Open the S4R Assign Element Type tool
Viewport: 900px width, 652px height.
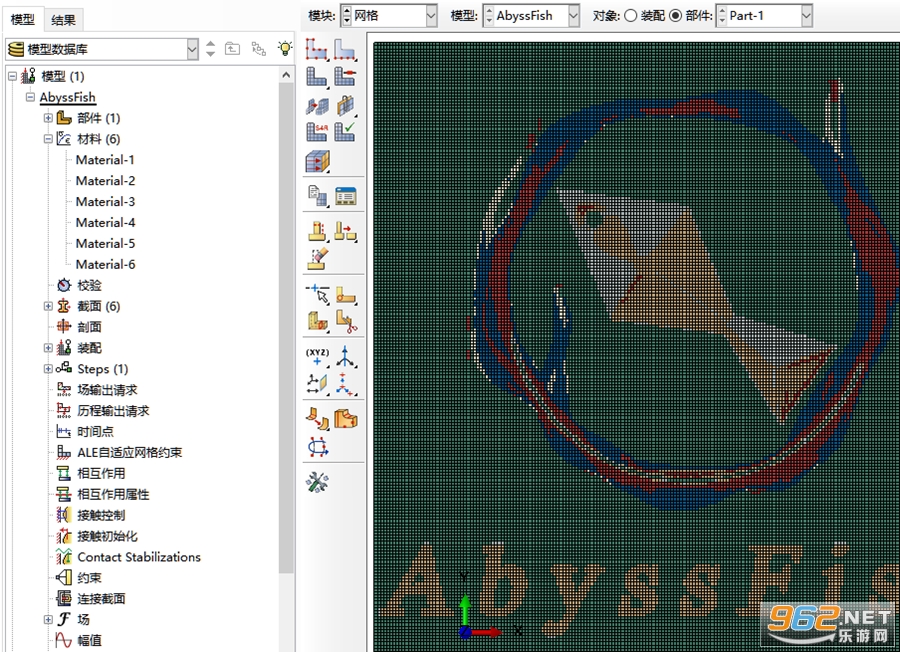(316, 132)
